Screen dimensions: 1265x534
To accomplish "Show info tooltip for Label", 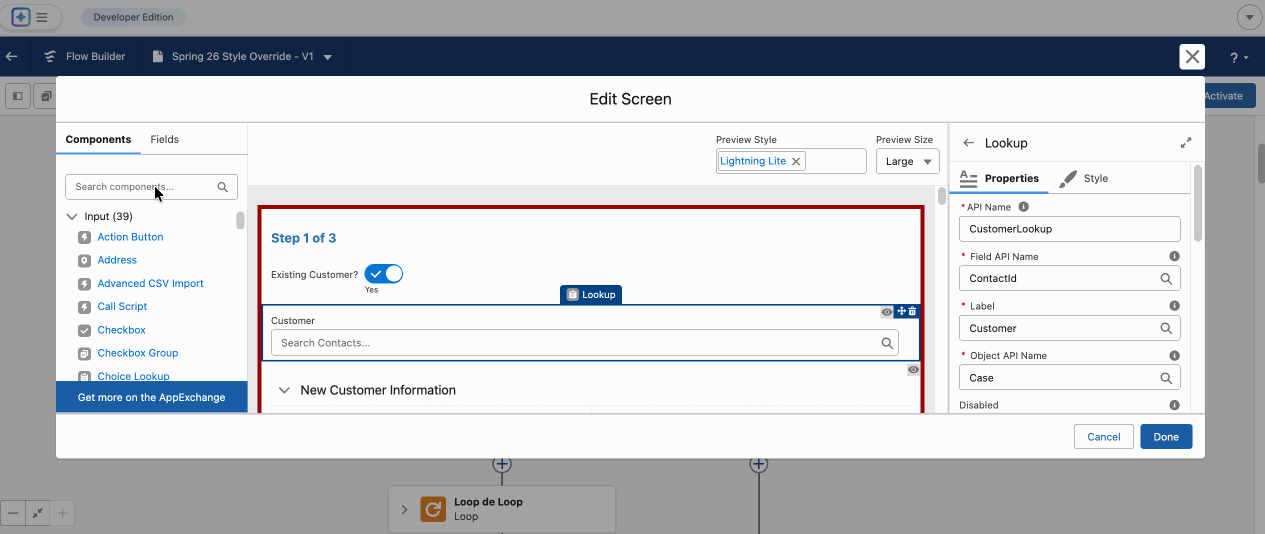I will (1174, 306).
